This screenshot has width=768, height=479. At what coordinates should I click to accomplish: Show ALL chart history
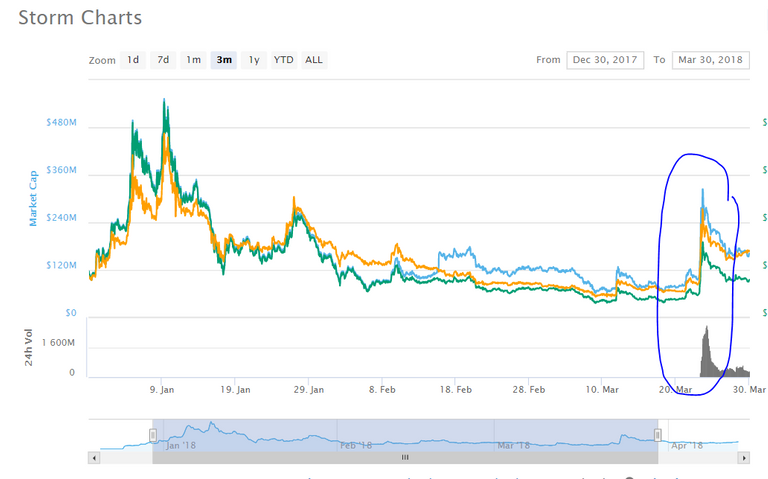click(314, 60)
